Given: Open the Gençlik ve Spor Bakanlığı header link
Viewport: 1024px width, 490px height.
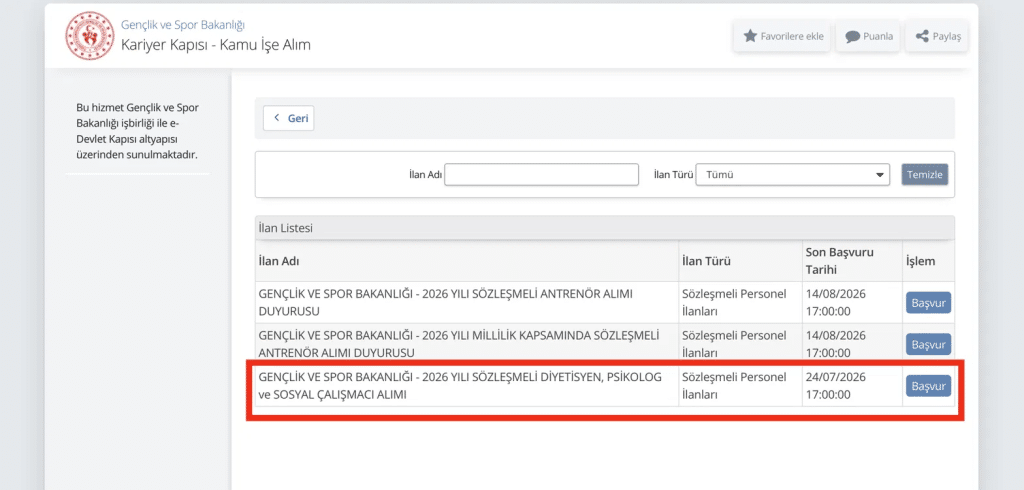Looking at the screenshot, I should pyautogui.click(x=183, y=25).
